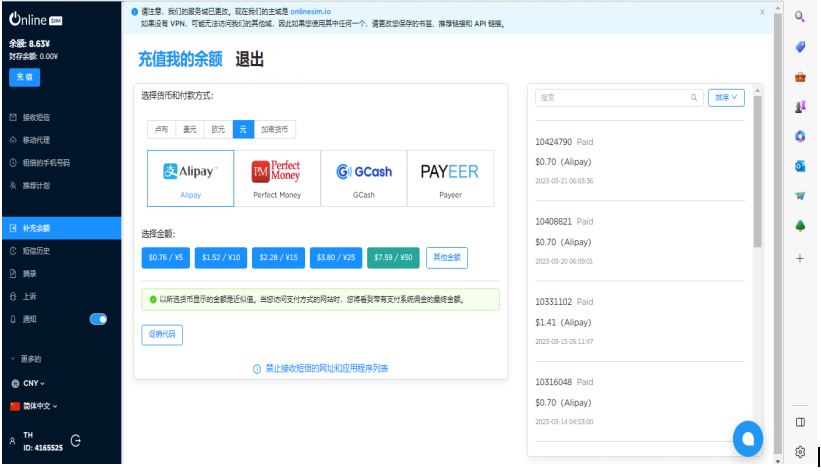
Task: Choose the $2.28 / ¥15 amount
Action: 279,257
